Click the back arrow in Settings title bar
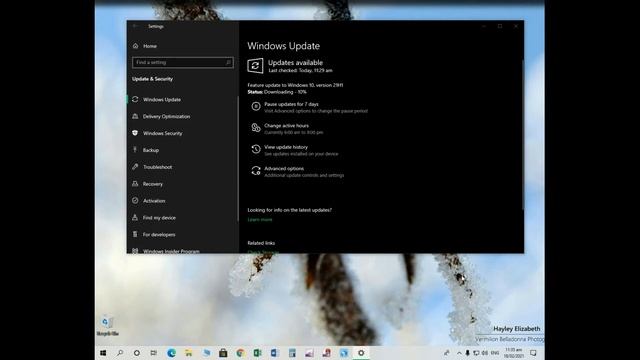Screen dimensions: 640x360 [135, 26]
